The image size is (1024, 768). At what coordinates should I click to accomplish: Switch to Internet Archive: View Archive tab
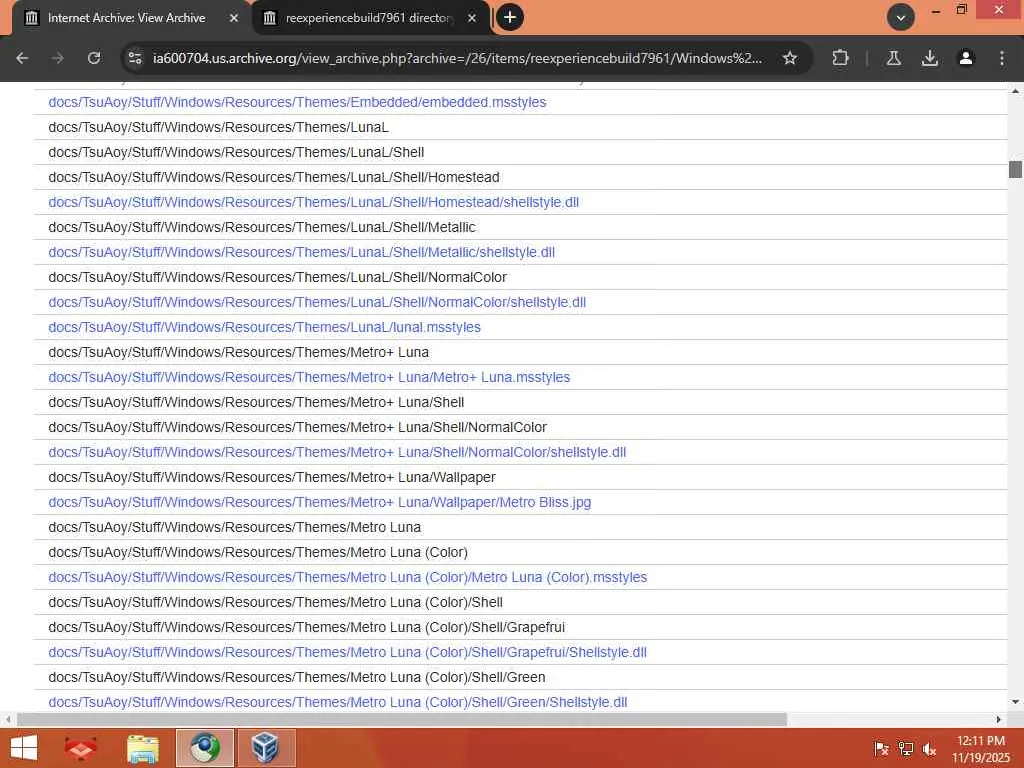(x=126, y=18)
